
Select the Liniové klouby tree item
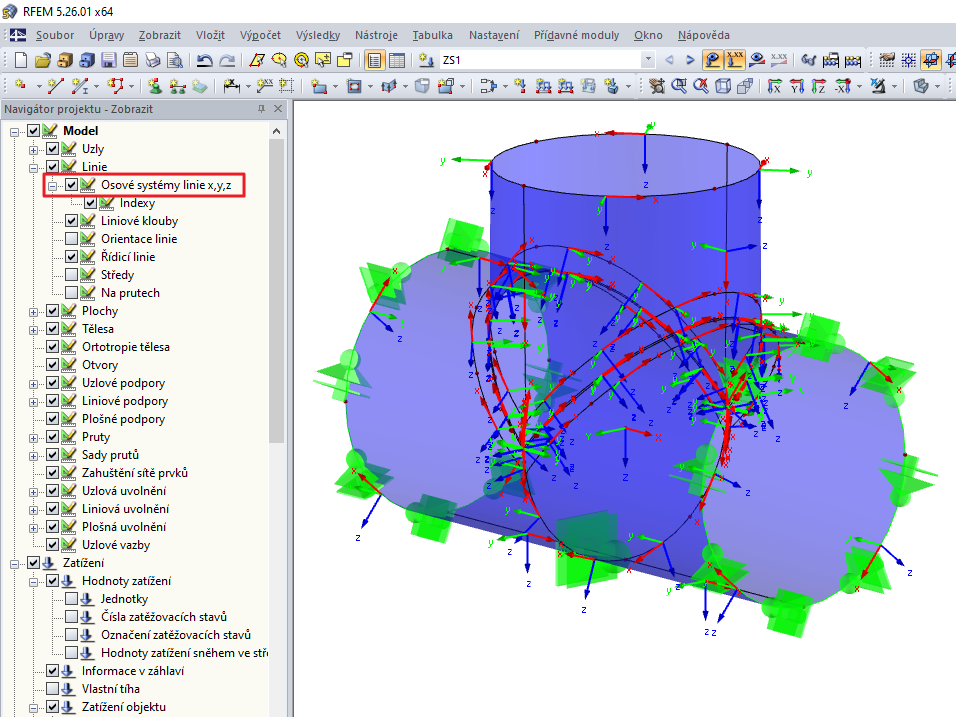point(140,221)
